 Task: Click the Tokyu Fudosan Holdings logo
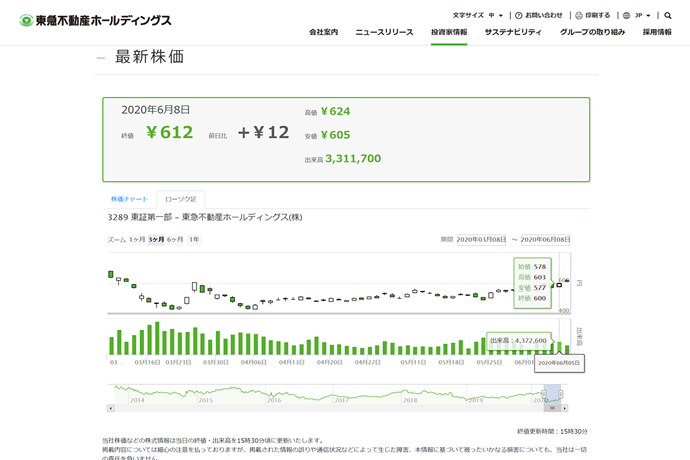tap(95, 20)
